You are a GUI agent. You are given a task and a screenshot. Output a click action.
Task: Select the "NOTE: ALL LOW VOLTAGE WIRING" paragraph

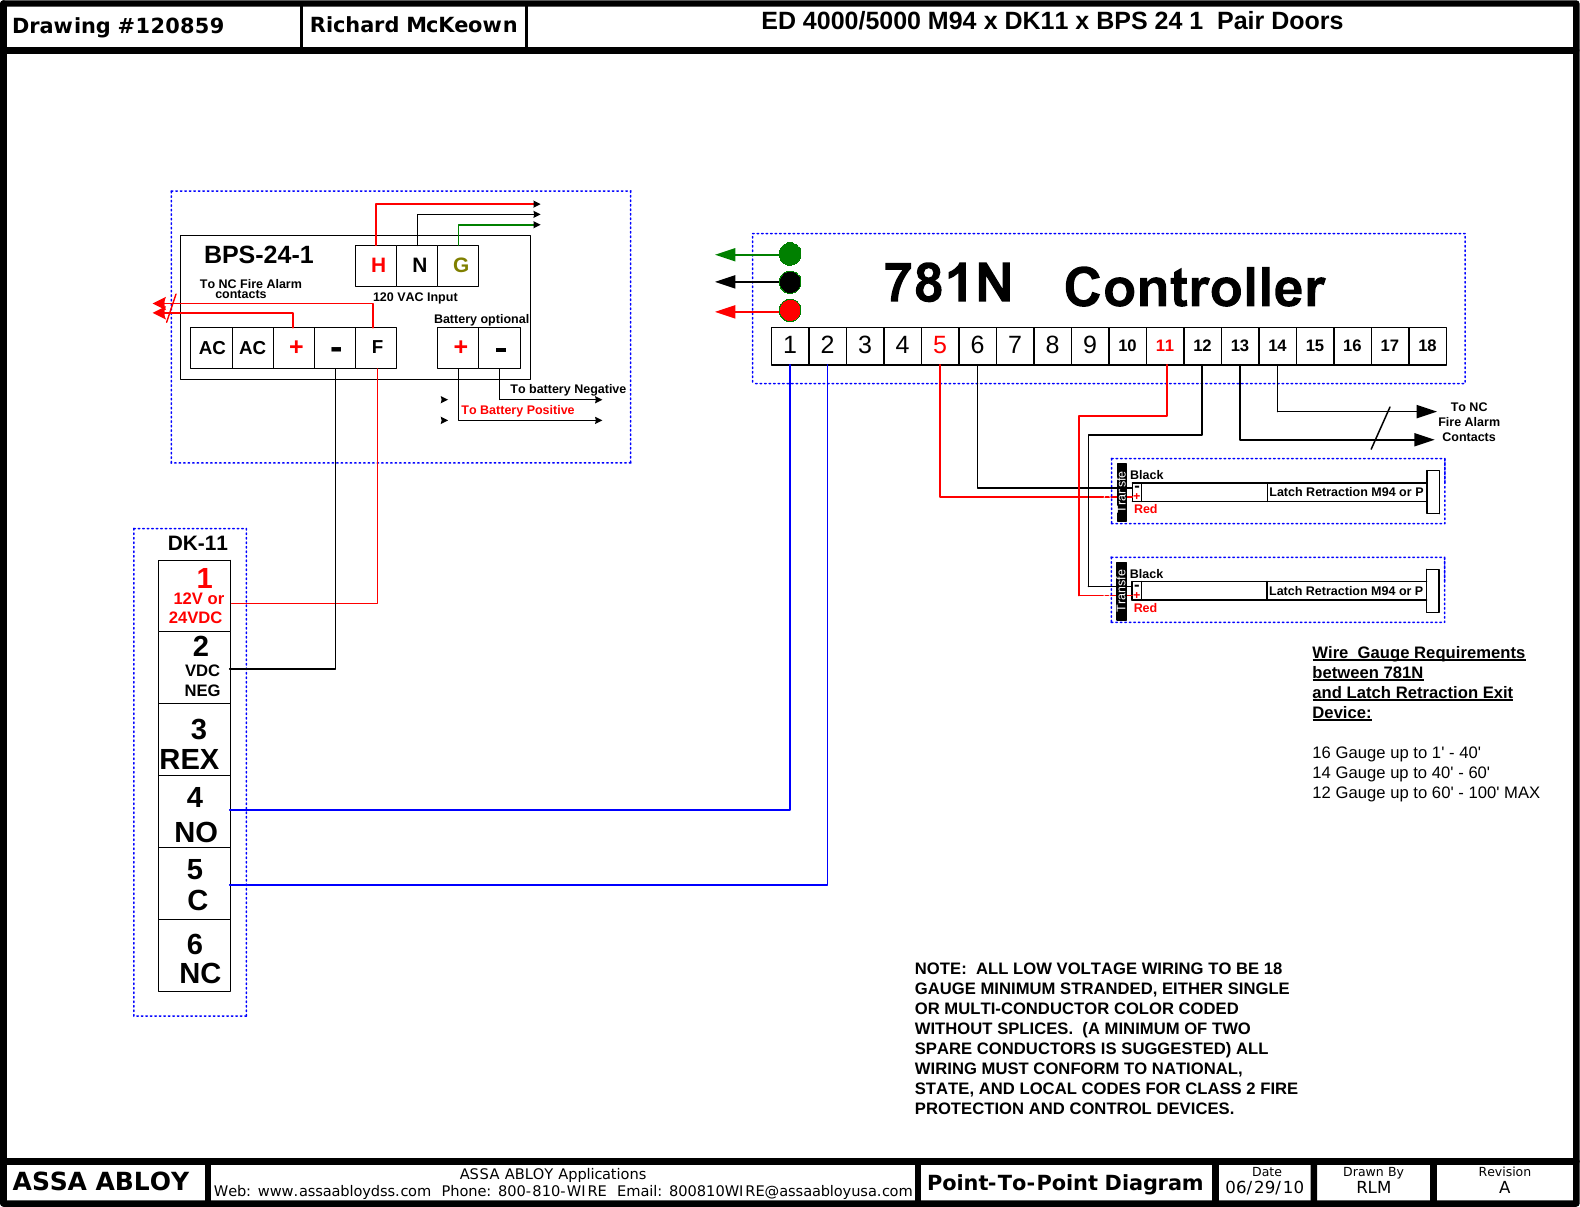pyautogui.click(x=1106, y=1038)
